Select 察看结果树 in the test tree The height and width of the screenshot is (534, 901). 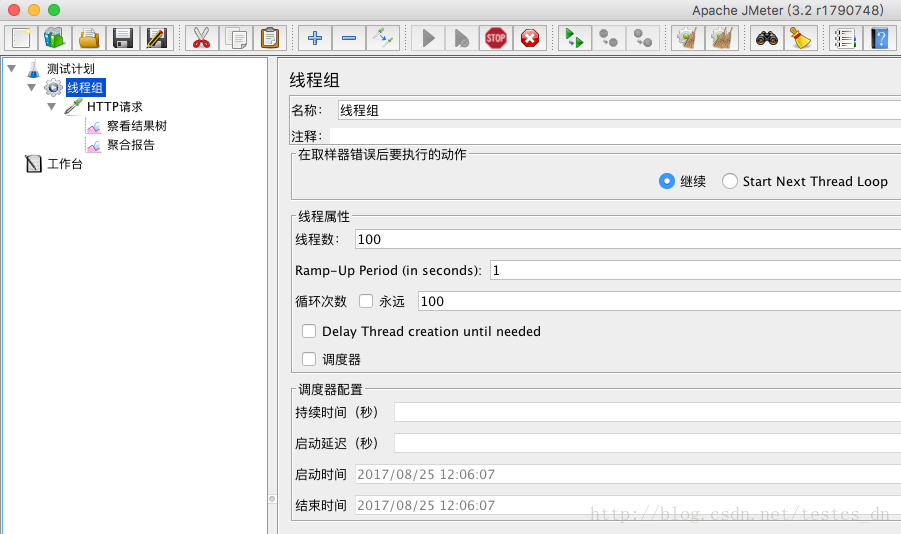click(x=136, y=126)
